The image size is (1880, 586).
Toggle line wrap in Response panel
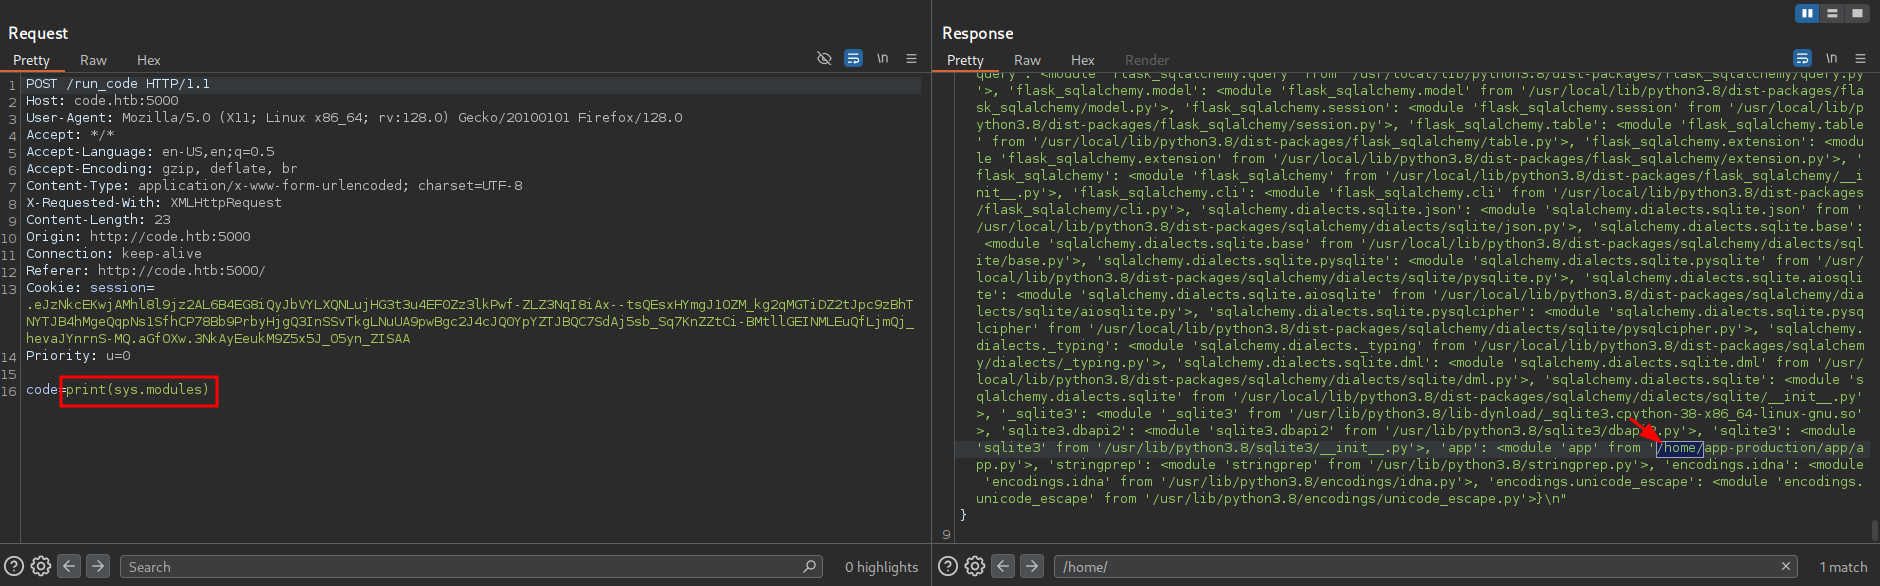point(1802,59)
